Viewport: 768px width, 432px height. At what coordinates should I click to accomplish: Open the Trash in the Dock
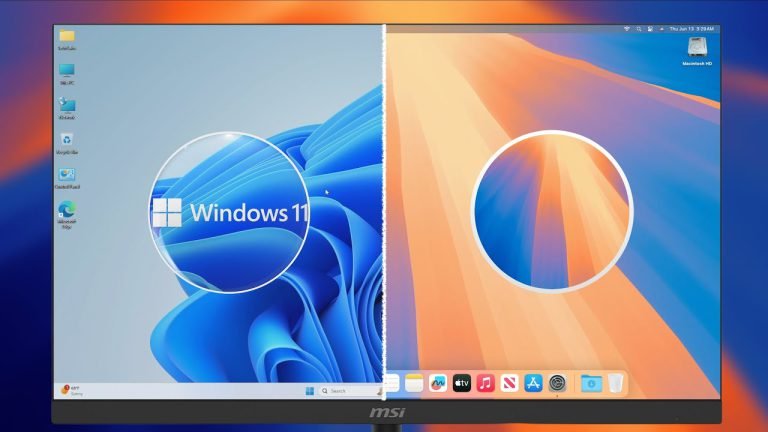pyautogui.click(x=616, y=383)
